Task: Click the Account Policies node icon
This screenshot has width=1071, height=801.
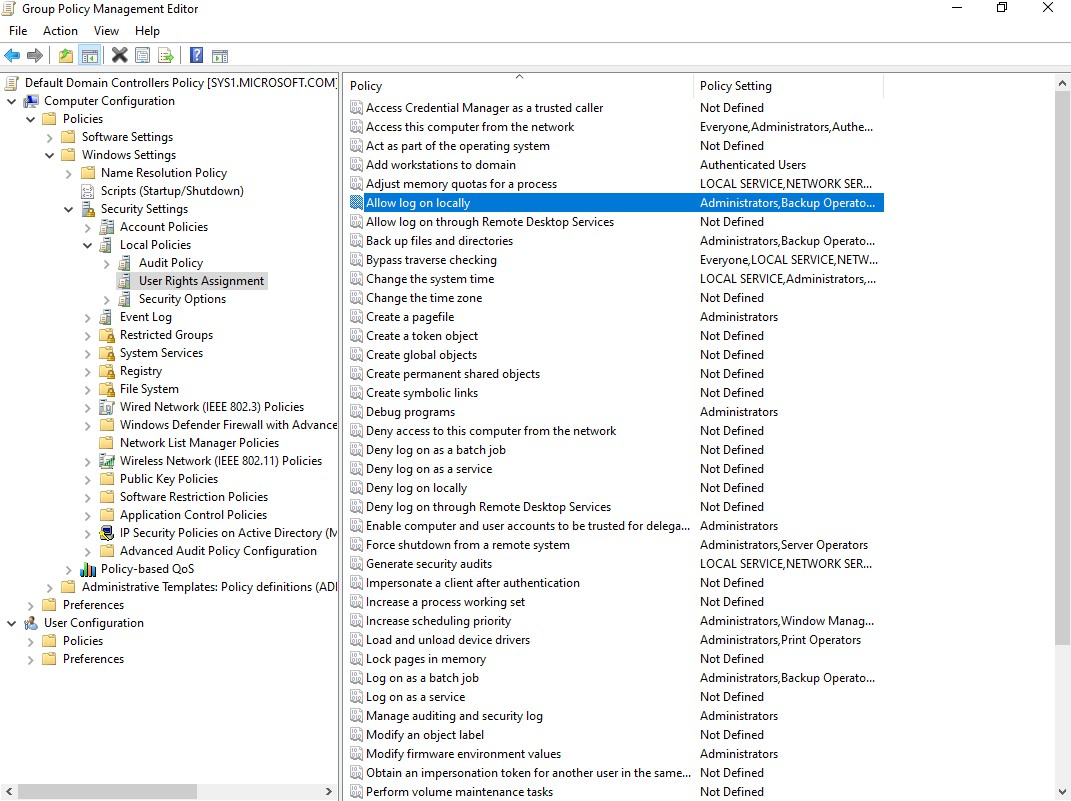Action: (106, 227)
